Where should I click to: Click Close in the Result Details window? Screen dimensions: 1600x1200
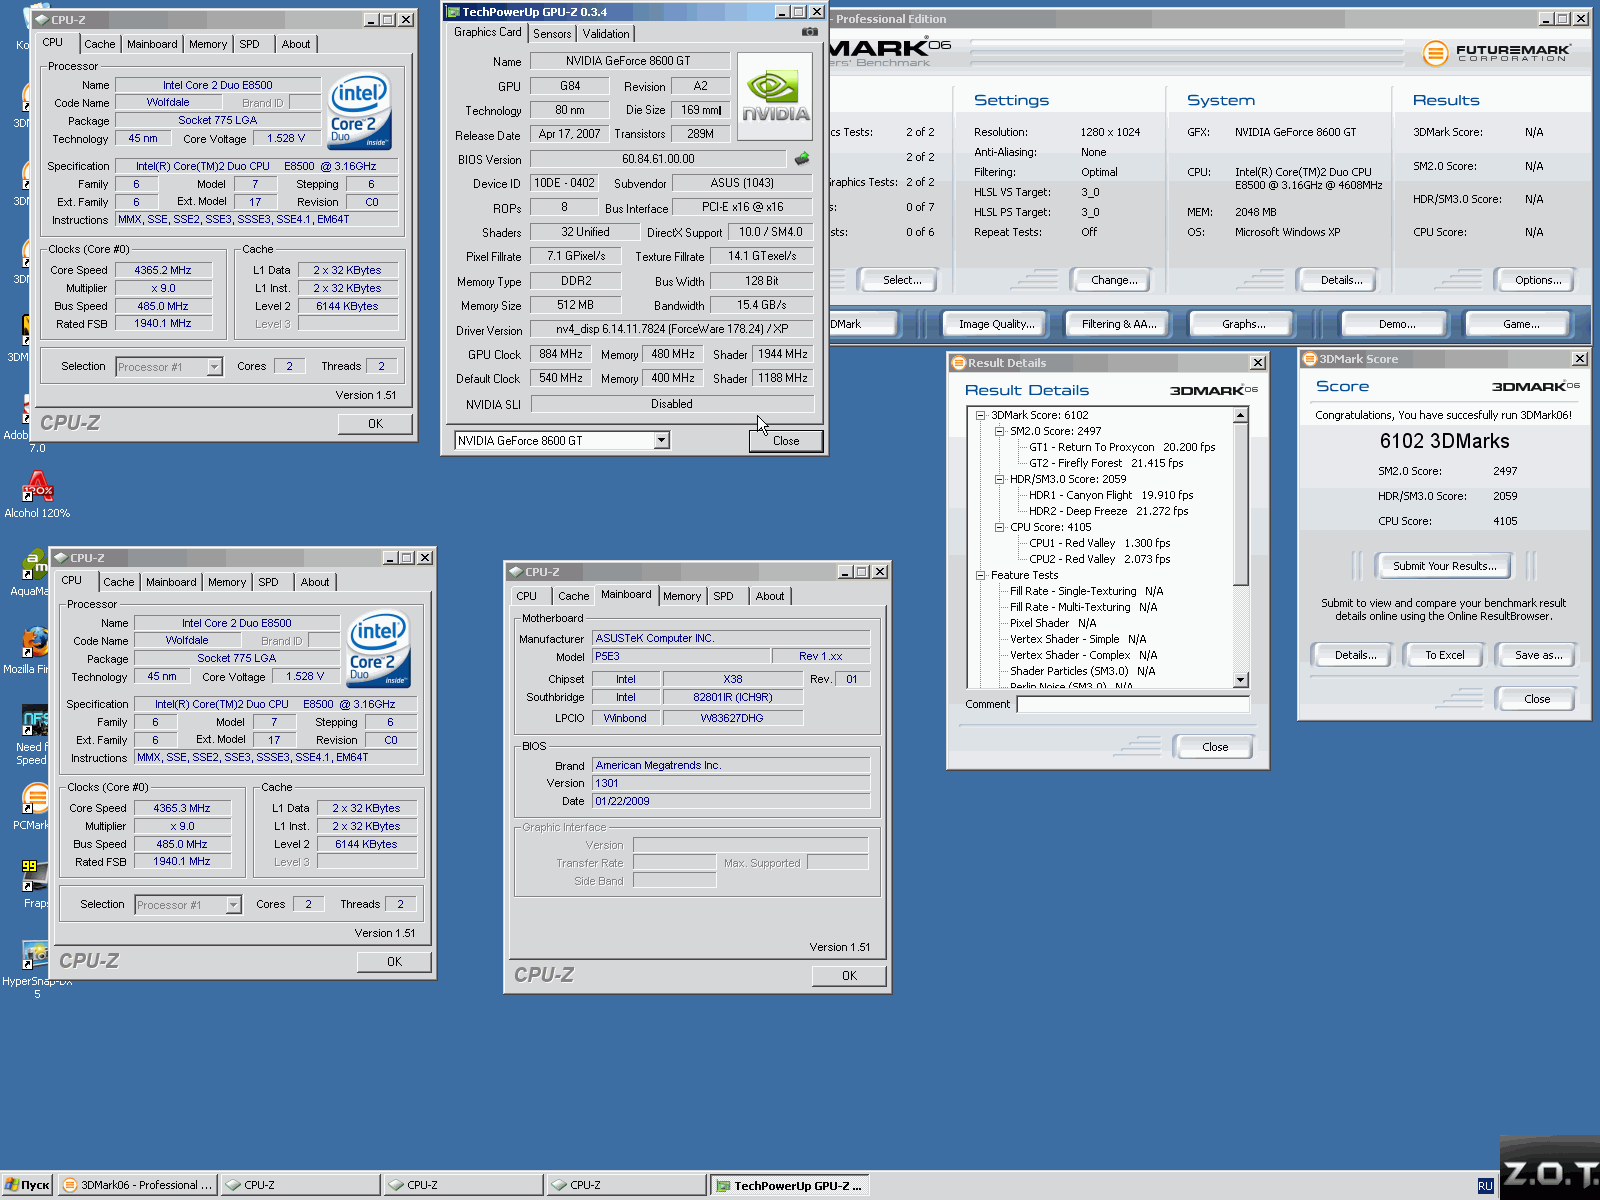[1215, 747]
